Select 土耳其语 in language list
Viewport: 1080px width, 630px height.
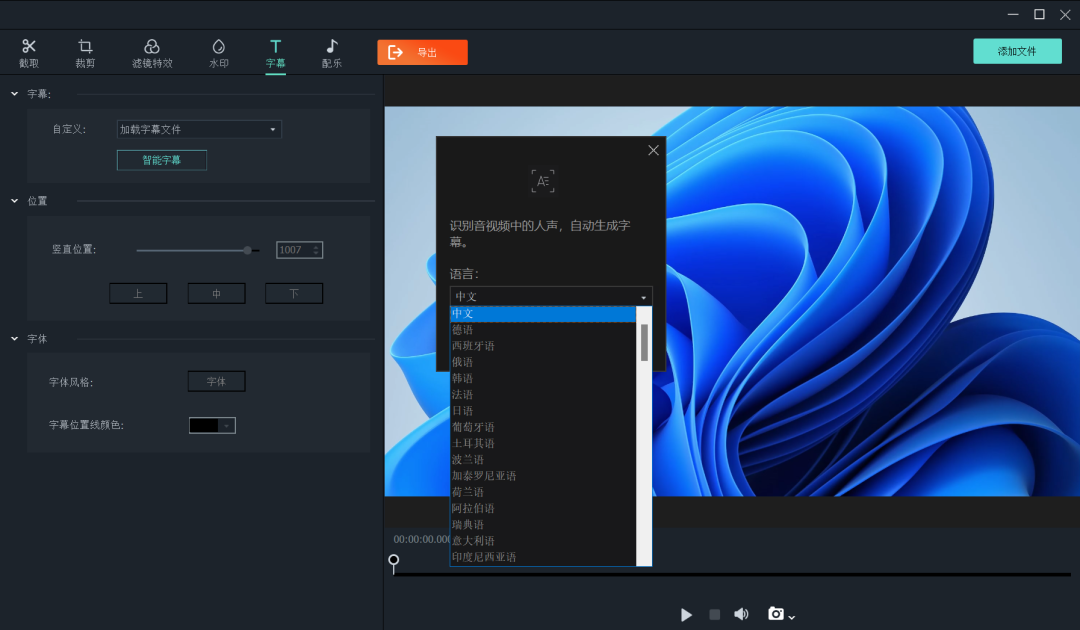tap(543, 443)
